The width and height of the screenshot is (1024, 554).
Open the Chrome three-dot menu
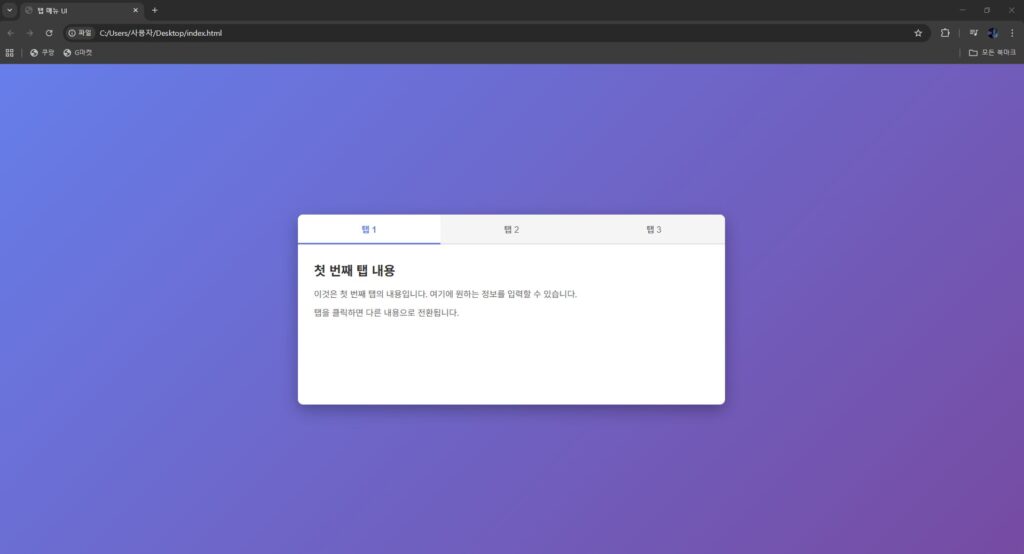pyautogui.click(x=1012, y=33)
